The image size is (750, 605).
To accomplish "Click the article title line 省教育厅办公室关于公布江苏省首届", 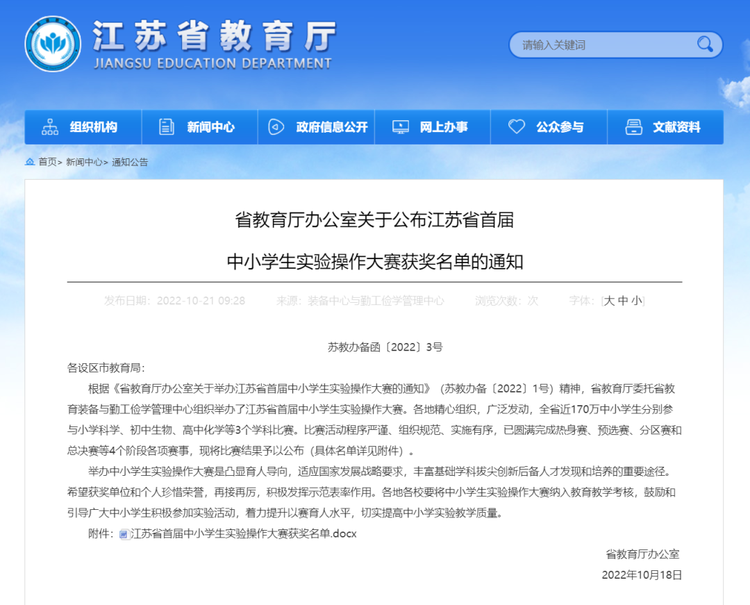I will (375, 220).
